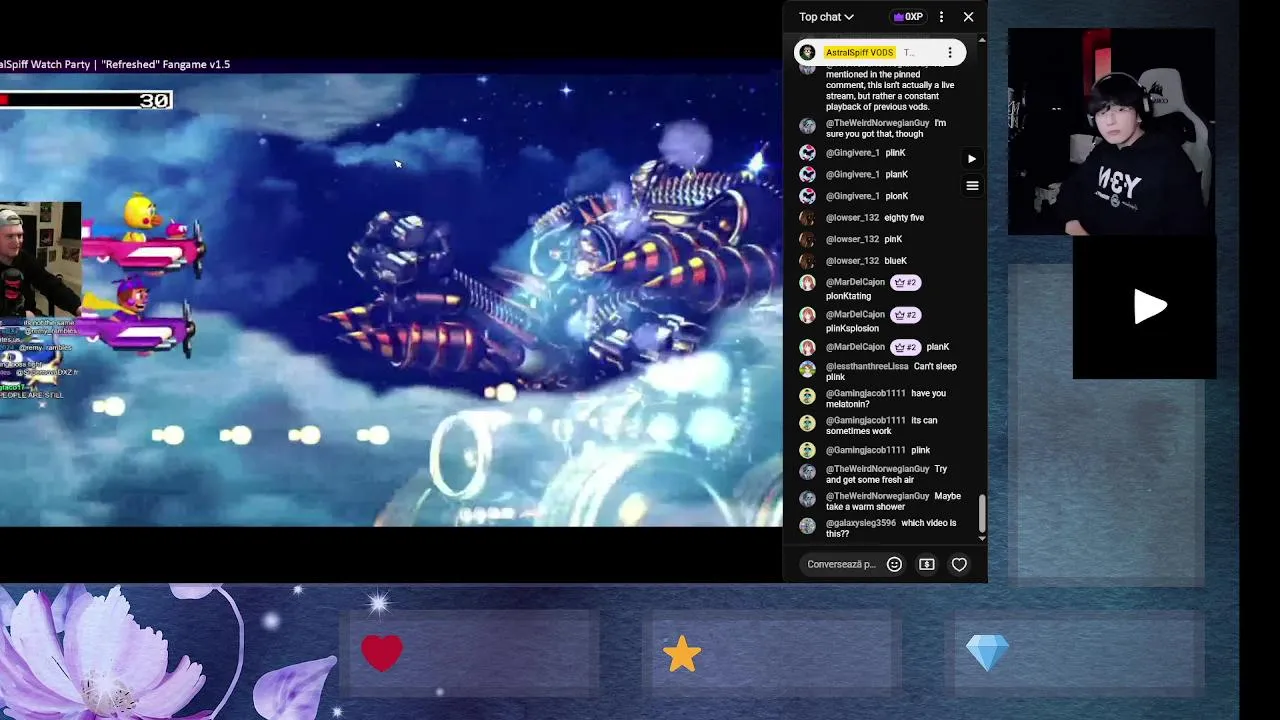Click the #2 badge above "plonKtating"

pos(904,283)
